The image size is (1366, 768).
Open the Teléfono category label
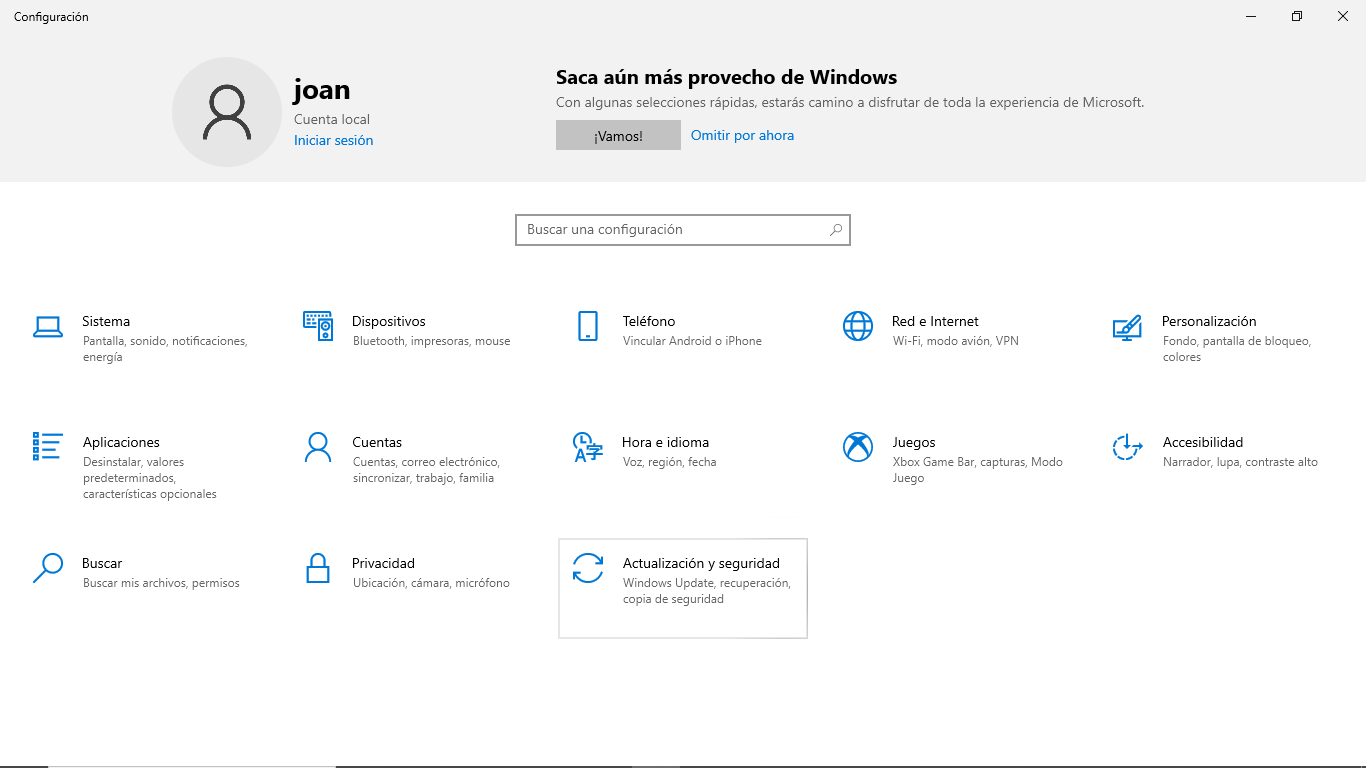[649, 321]
